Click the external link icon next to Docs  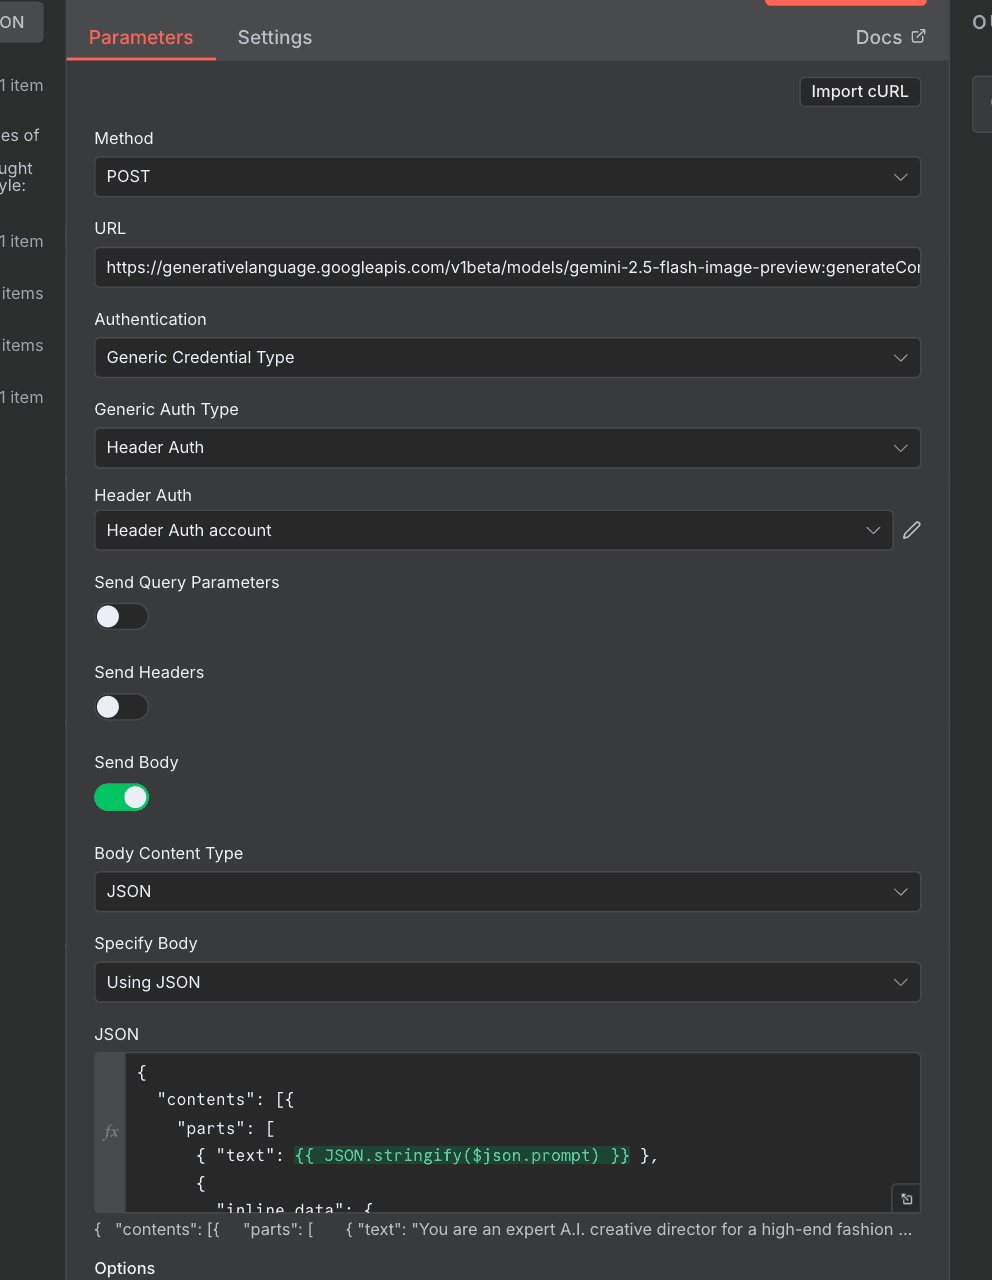coord(918,36)
